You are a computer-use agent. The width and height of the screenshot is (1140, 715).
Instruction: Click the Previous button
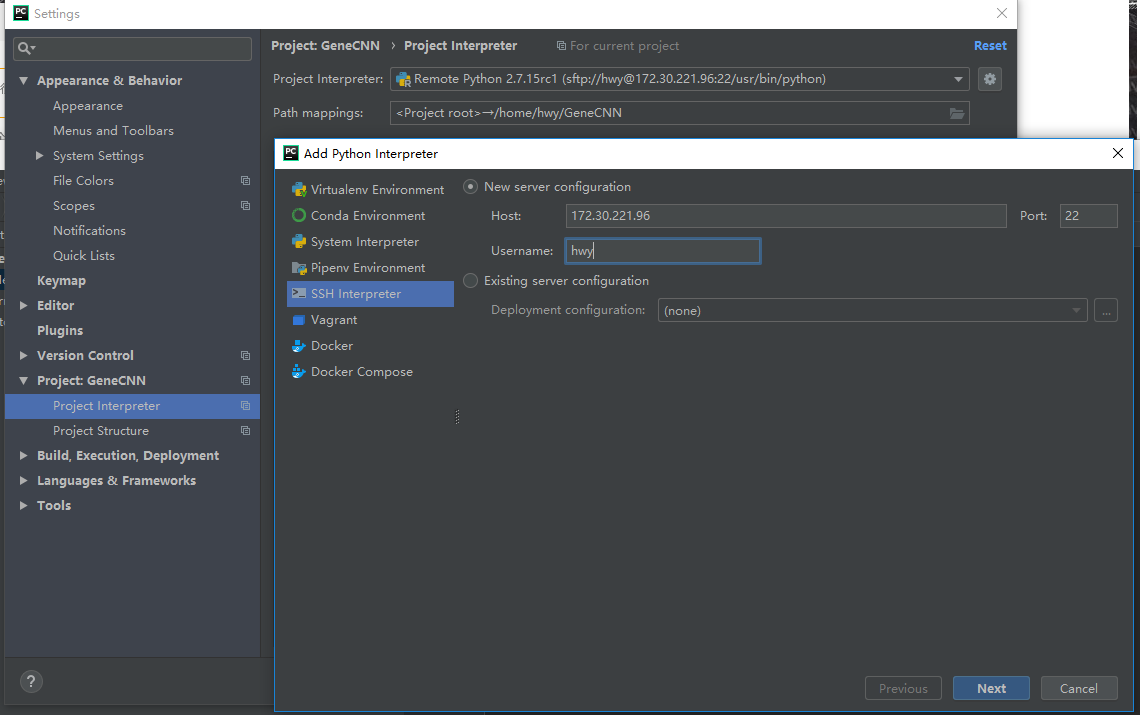903,688
